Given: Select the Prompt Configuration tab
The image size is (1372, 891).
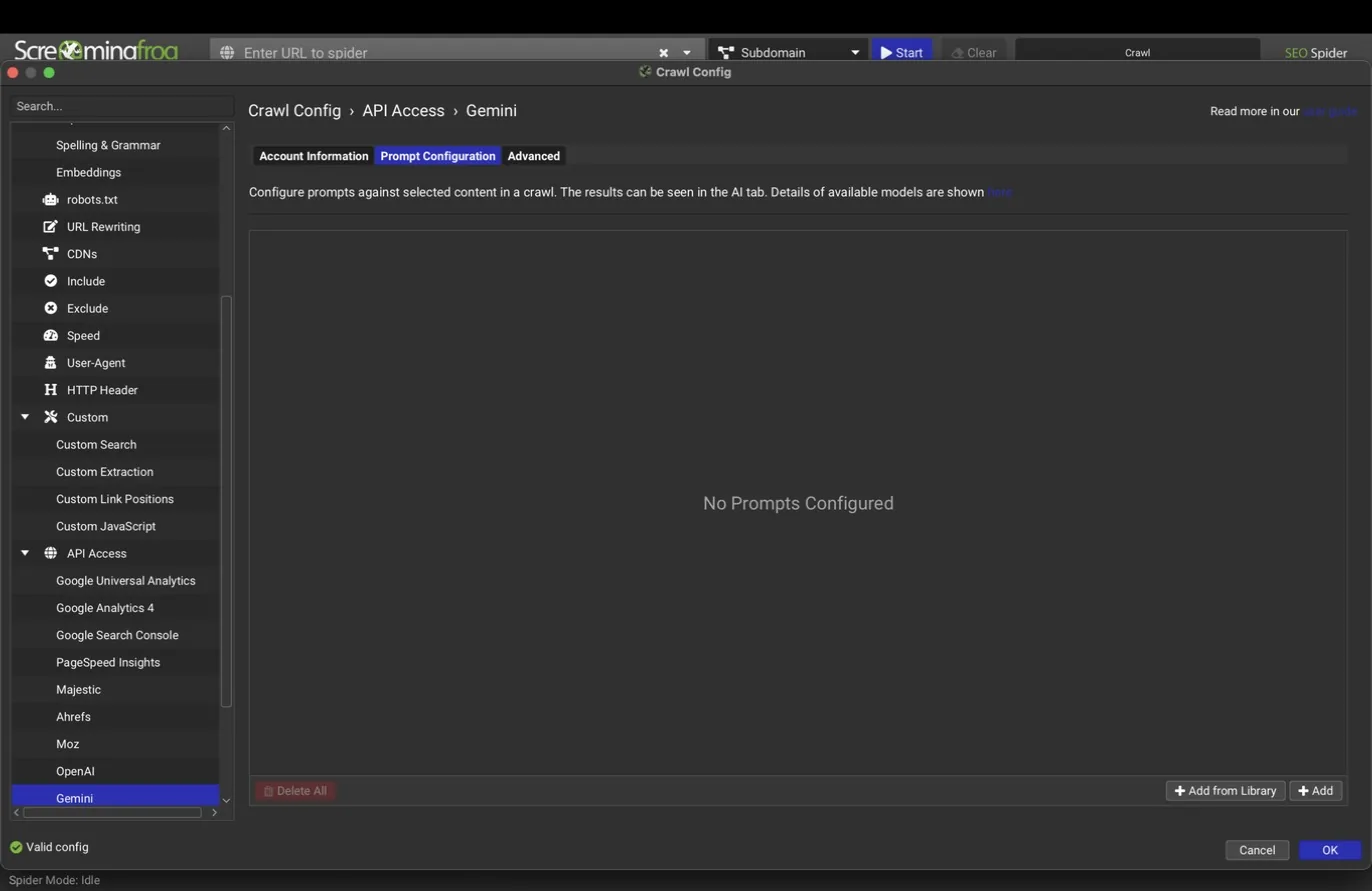Looking at the screenshot, I should (438, 156).
